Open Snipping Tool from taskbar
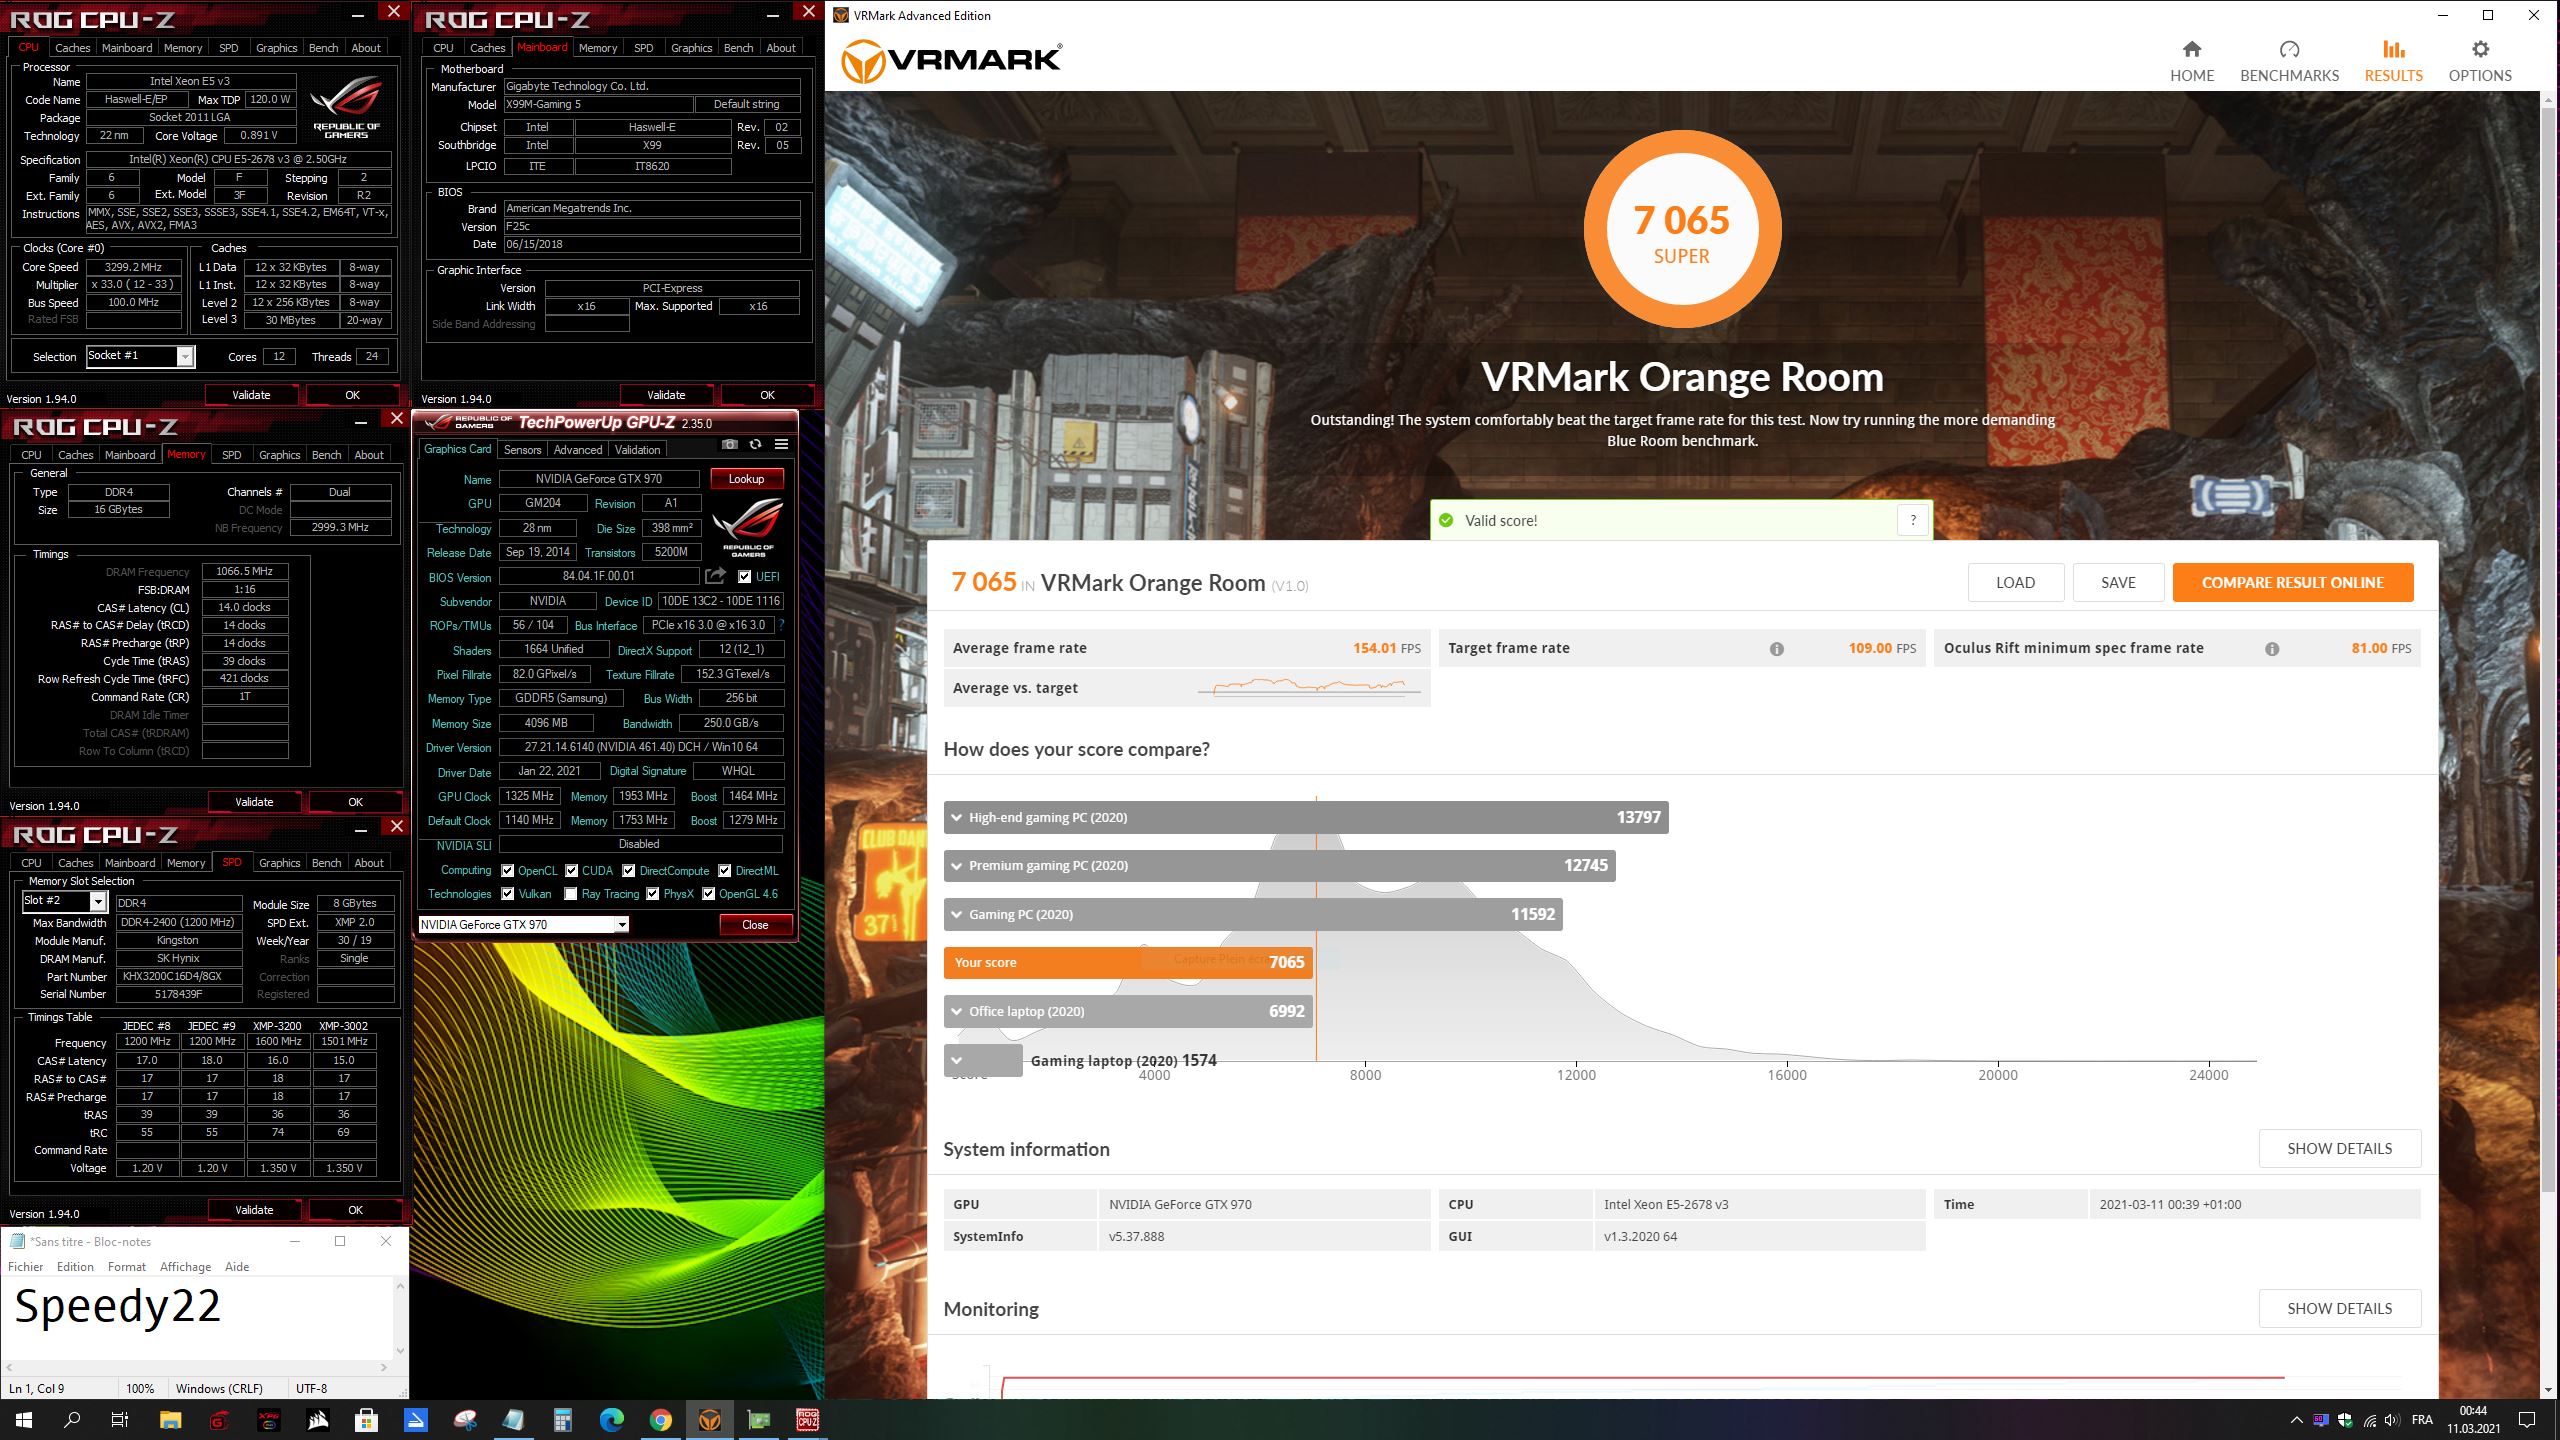 tap(464, 1420)
